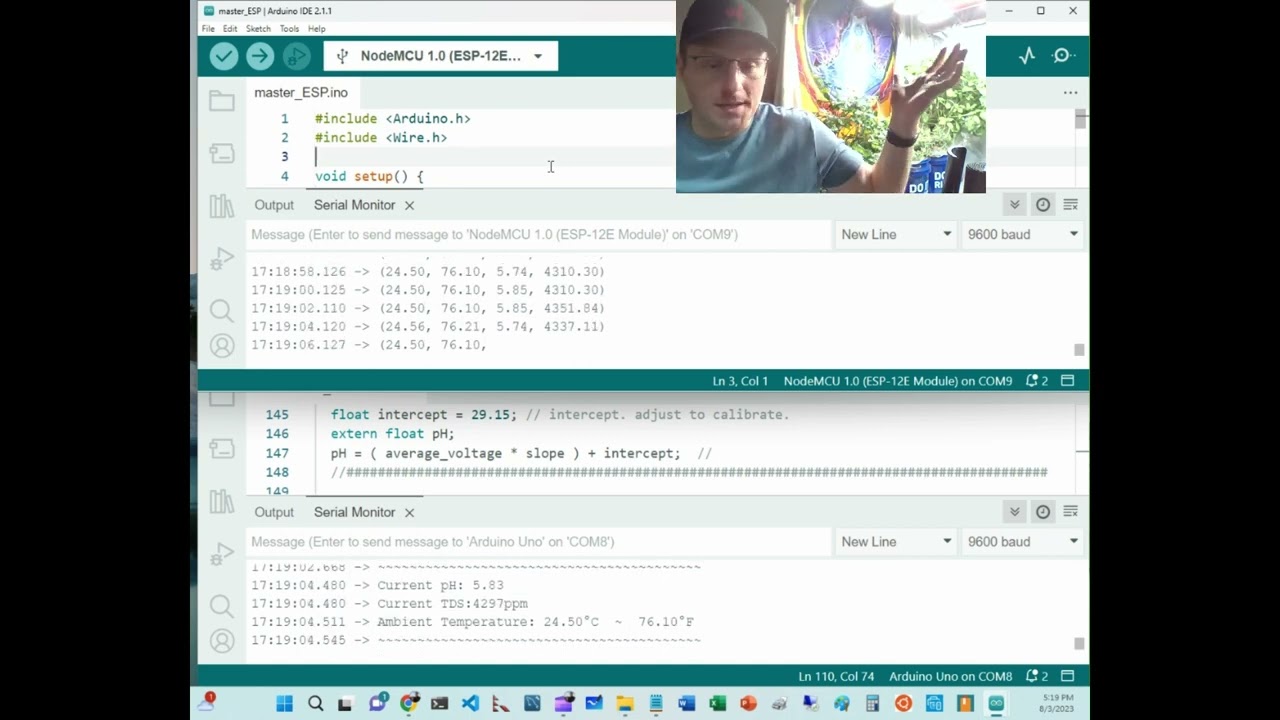
Task: Toggle autoscroll in the COM9 serial monitor
Action: pyautogui.click(x=1014, y=204)
